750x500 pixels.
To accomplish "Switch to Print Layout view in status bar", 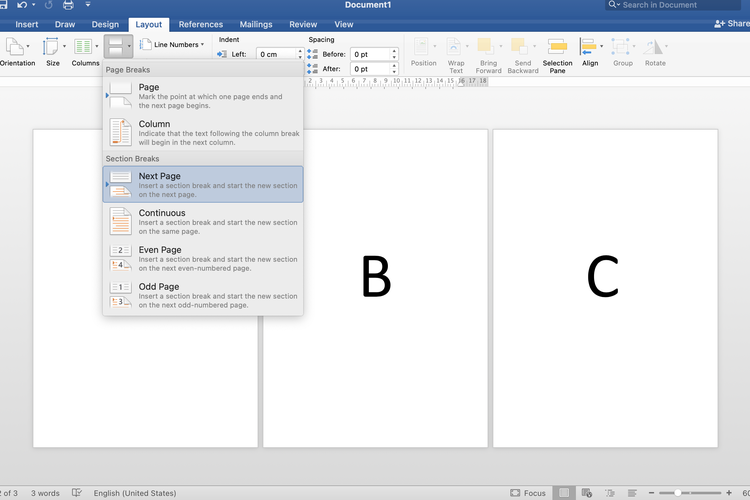I will [x=565, y=493].
